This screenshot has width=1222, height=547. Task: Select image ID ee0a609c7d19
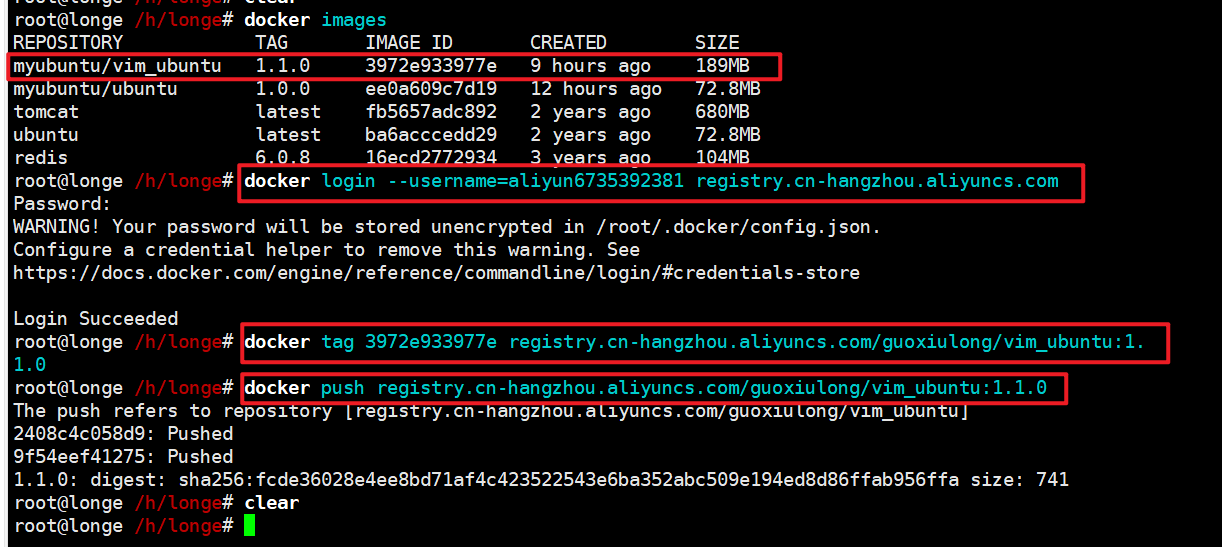pos(431,89)
